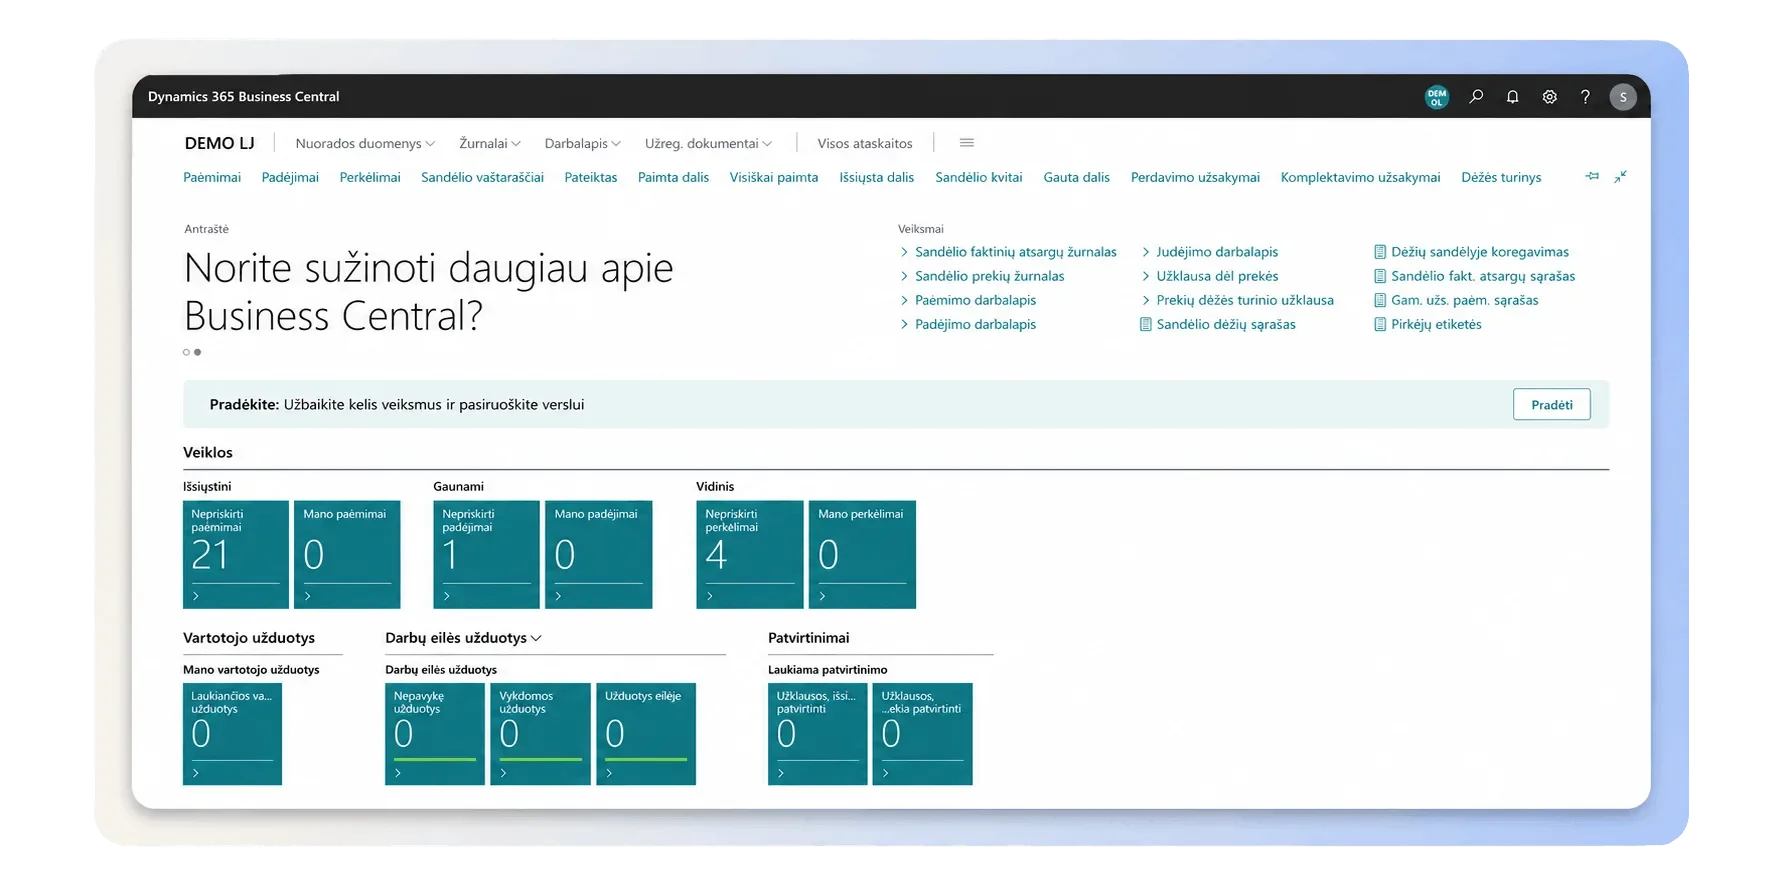The image size is (1788, 880).
Task: Open the more options hamburger menu
Action: (967, 143)
